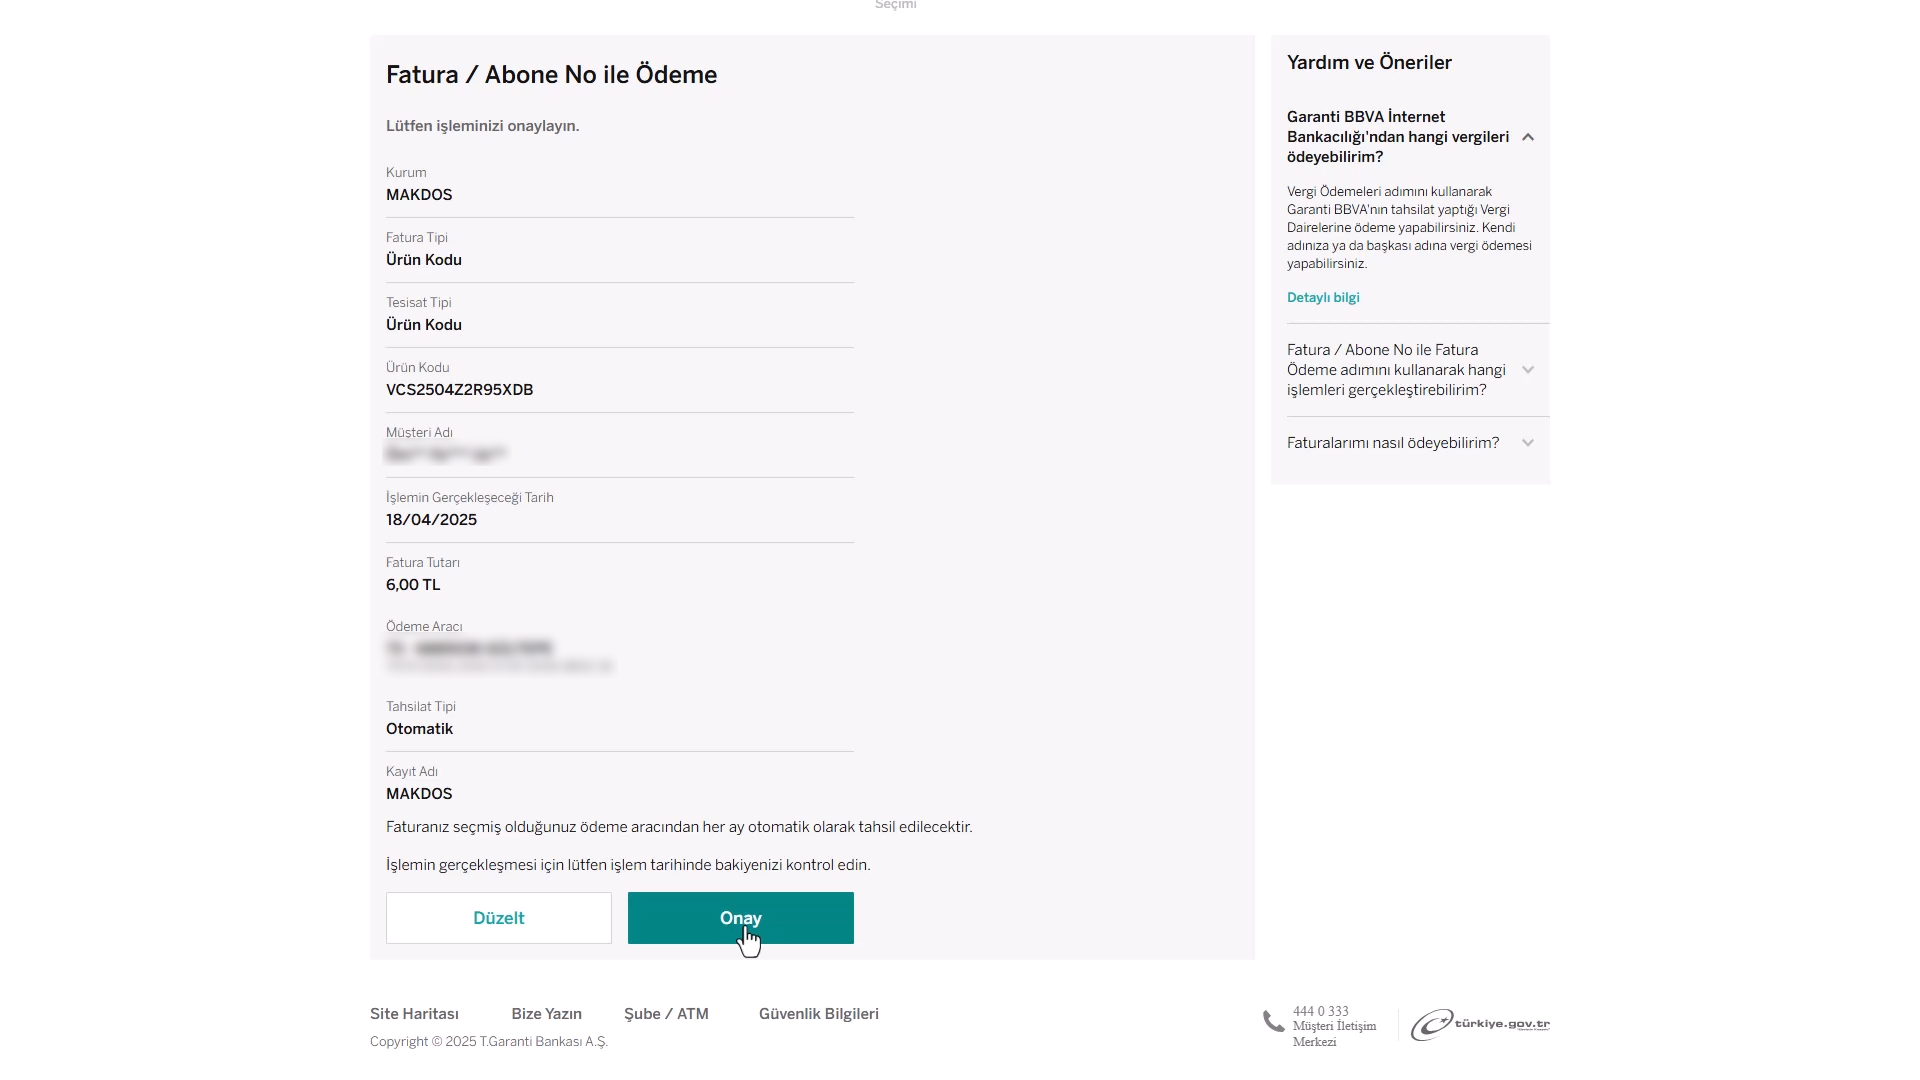Click the date value 18/04/2025
This screenshot has width=1920, height=1080.
click(x=431, y=520)
